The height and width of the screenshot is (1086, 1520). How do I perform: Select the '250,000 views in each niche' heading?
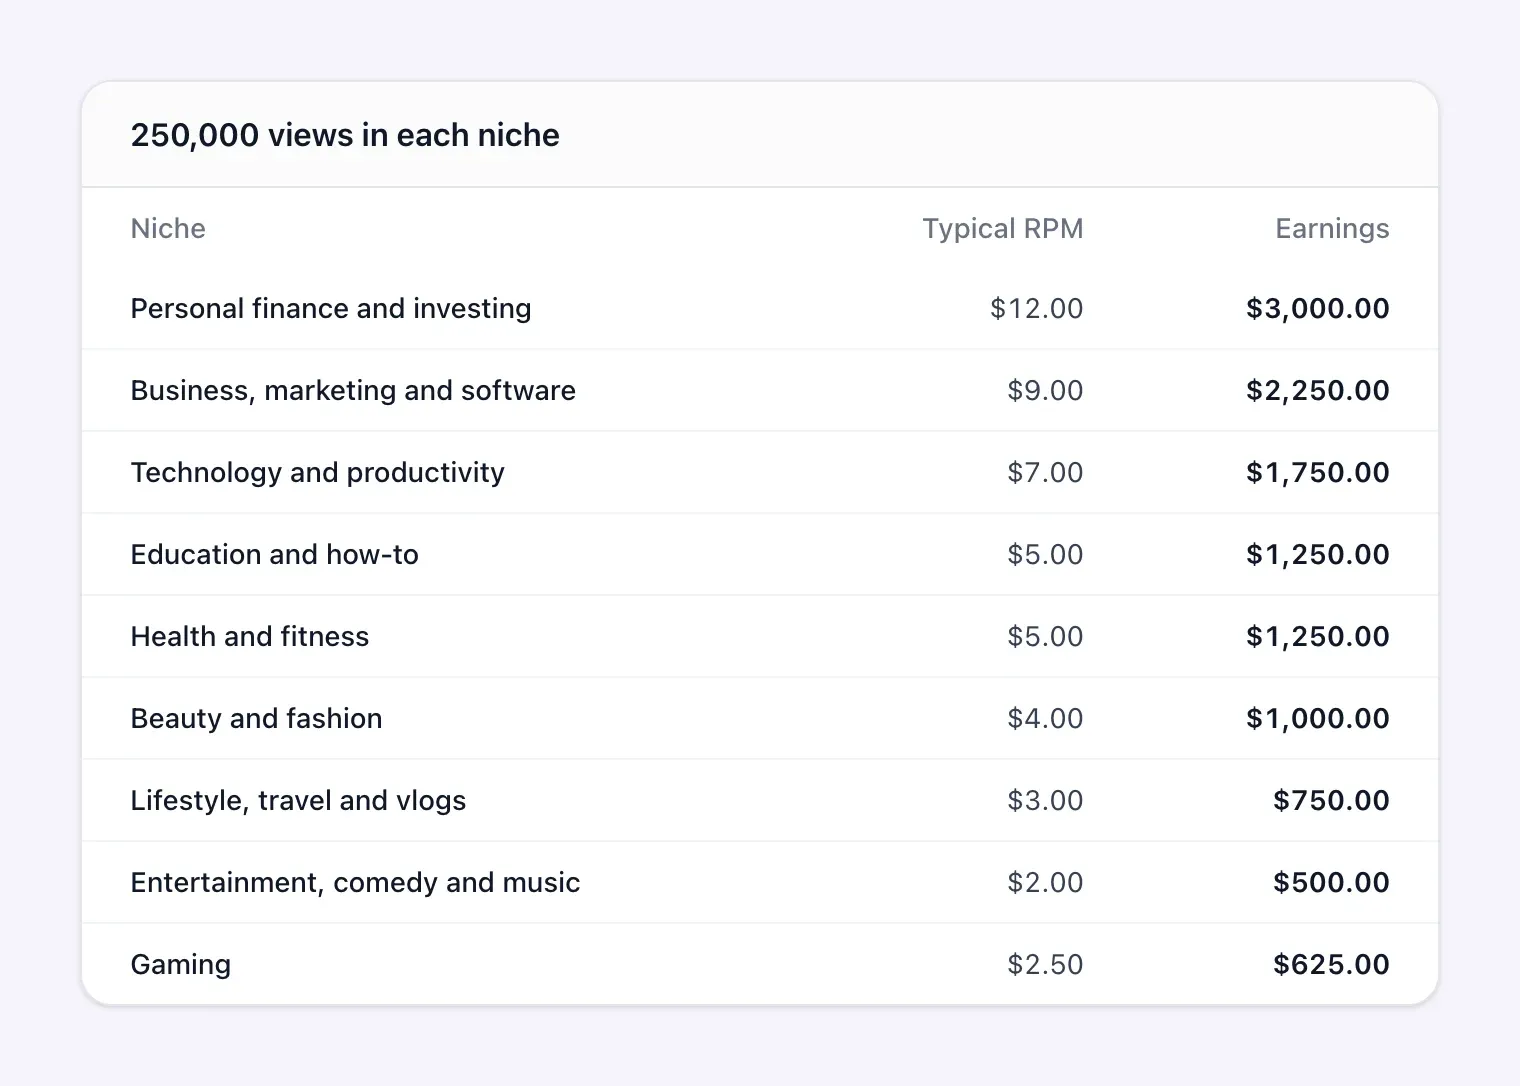click(x=345, y=135)
